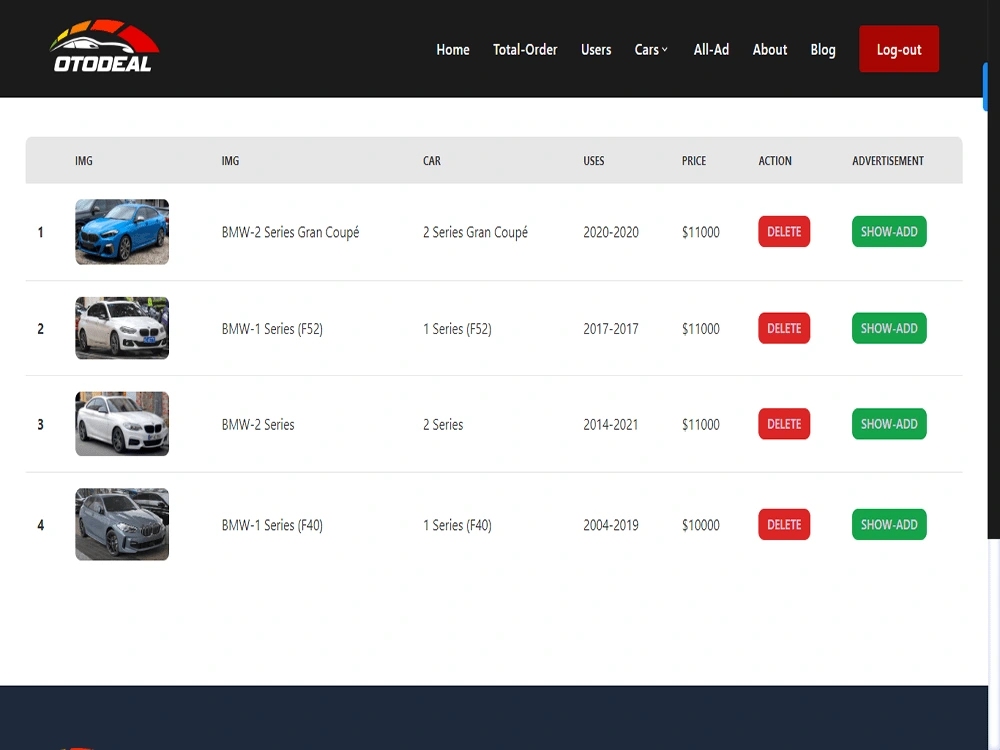This screenshot has height=750, width=1000.
Task: Open the blue BMW Gran Coupé thumbnail
Action: click(122, 232)
